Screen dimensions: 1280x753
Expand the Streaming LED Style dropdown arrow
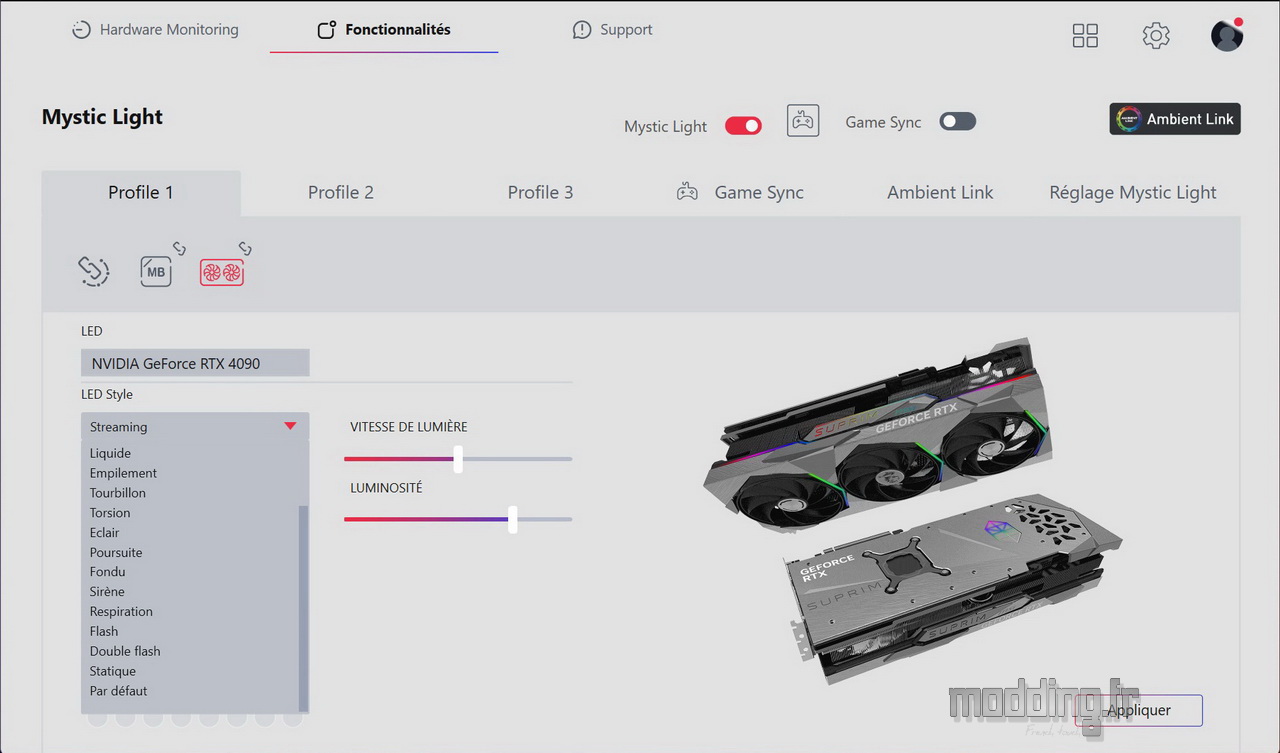[x=290, y=426]
